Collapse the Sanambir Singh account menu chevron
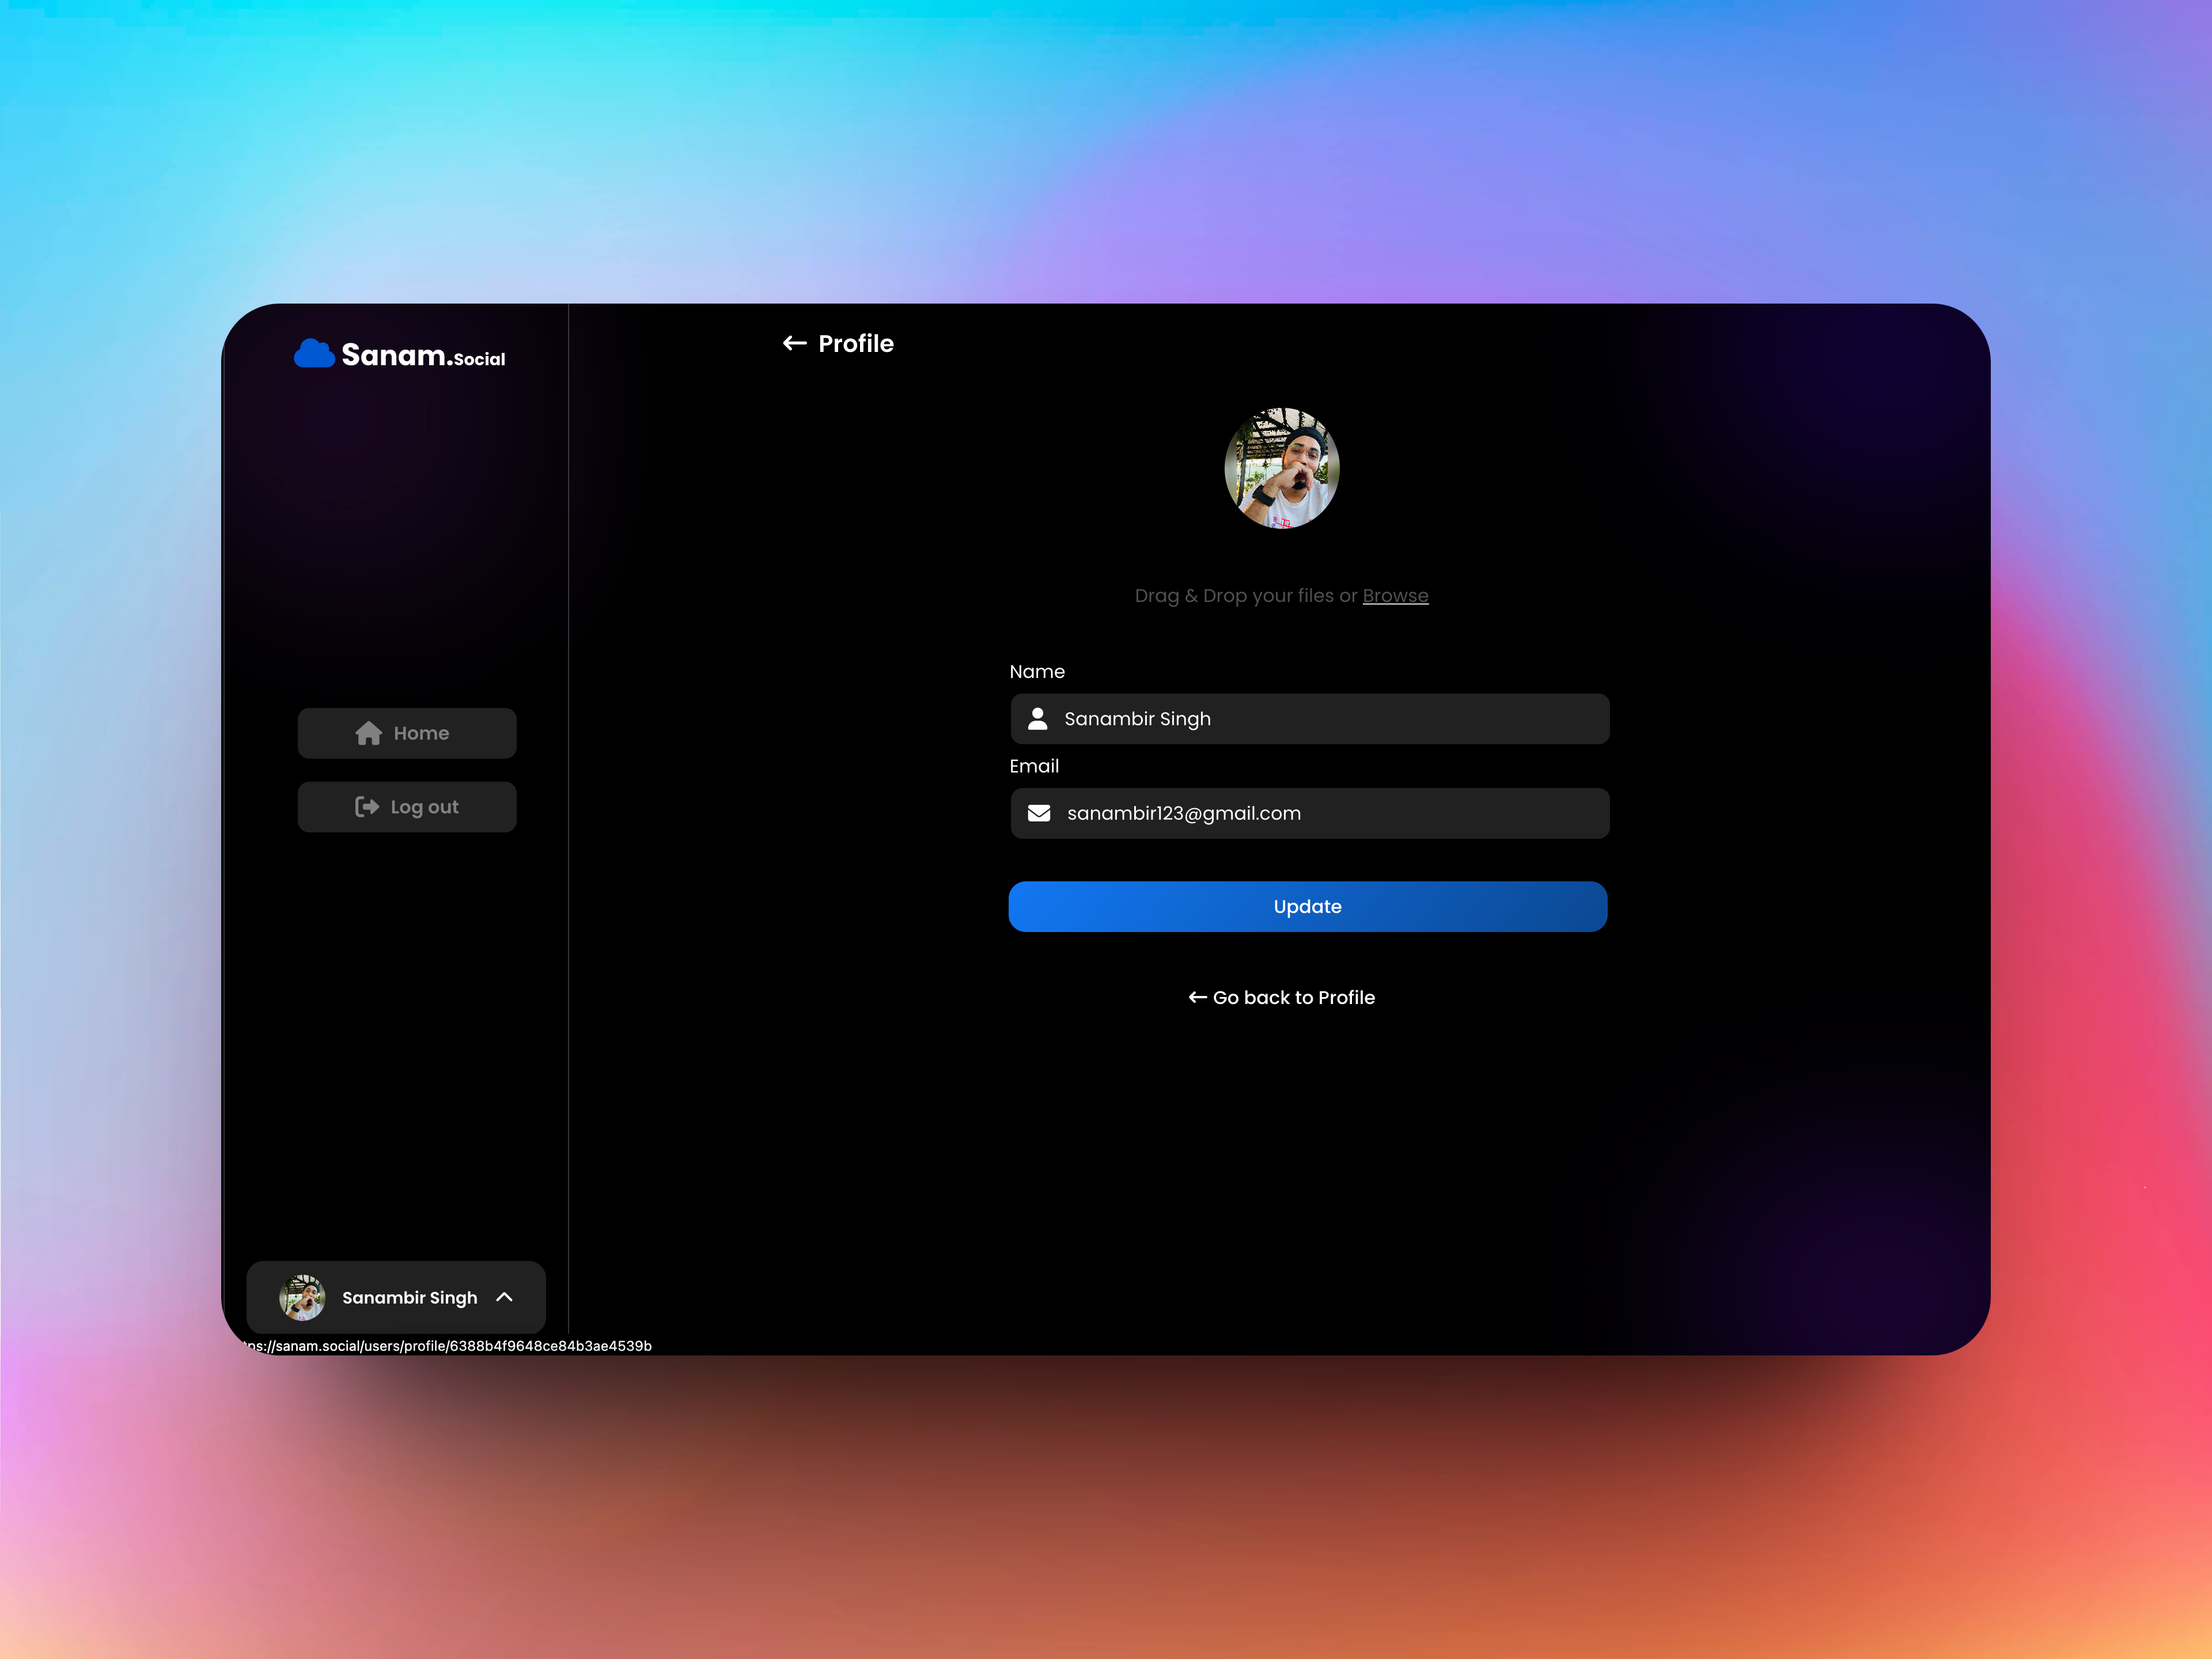Image resolution: width=2212 pixels, height=1659 pixels. click(504, 1297)
